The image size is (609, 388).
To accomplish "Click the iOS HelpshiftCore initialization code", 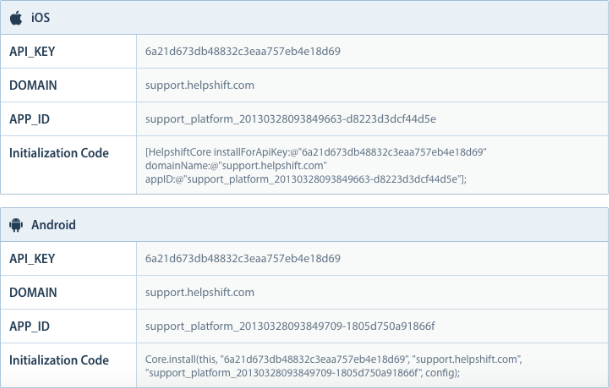I will coord(316,165).
